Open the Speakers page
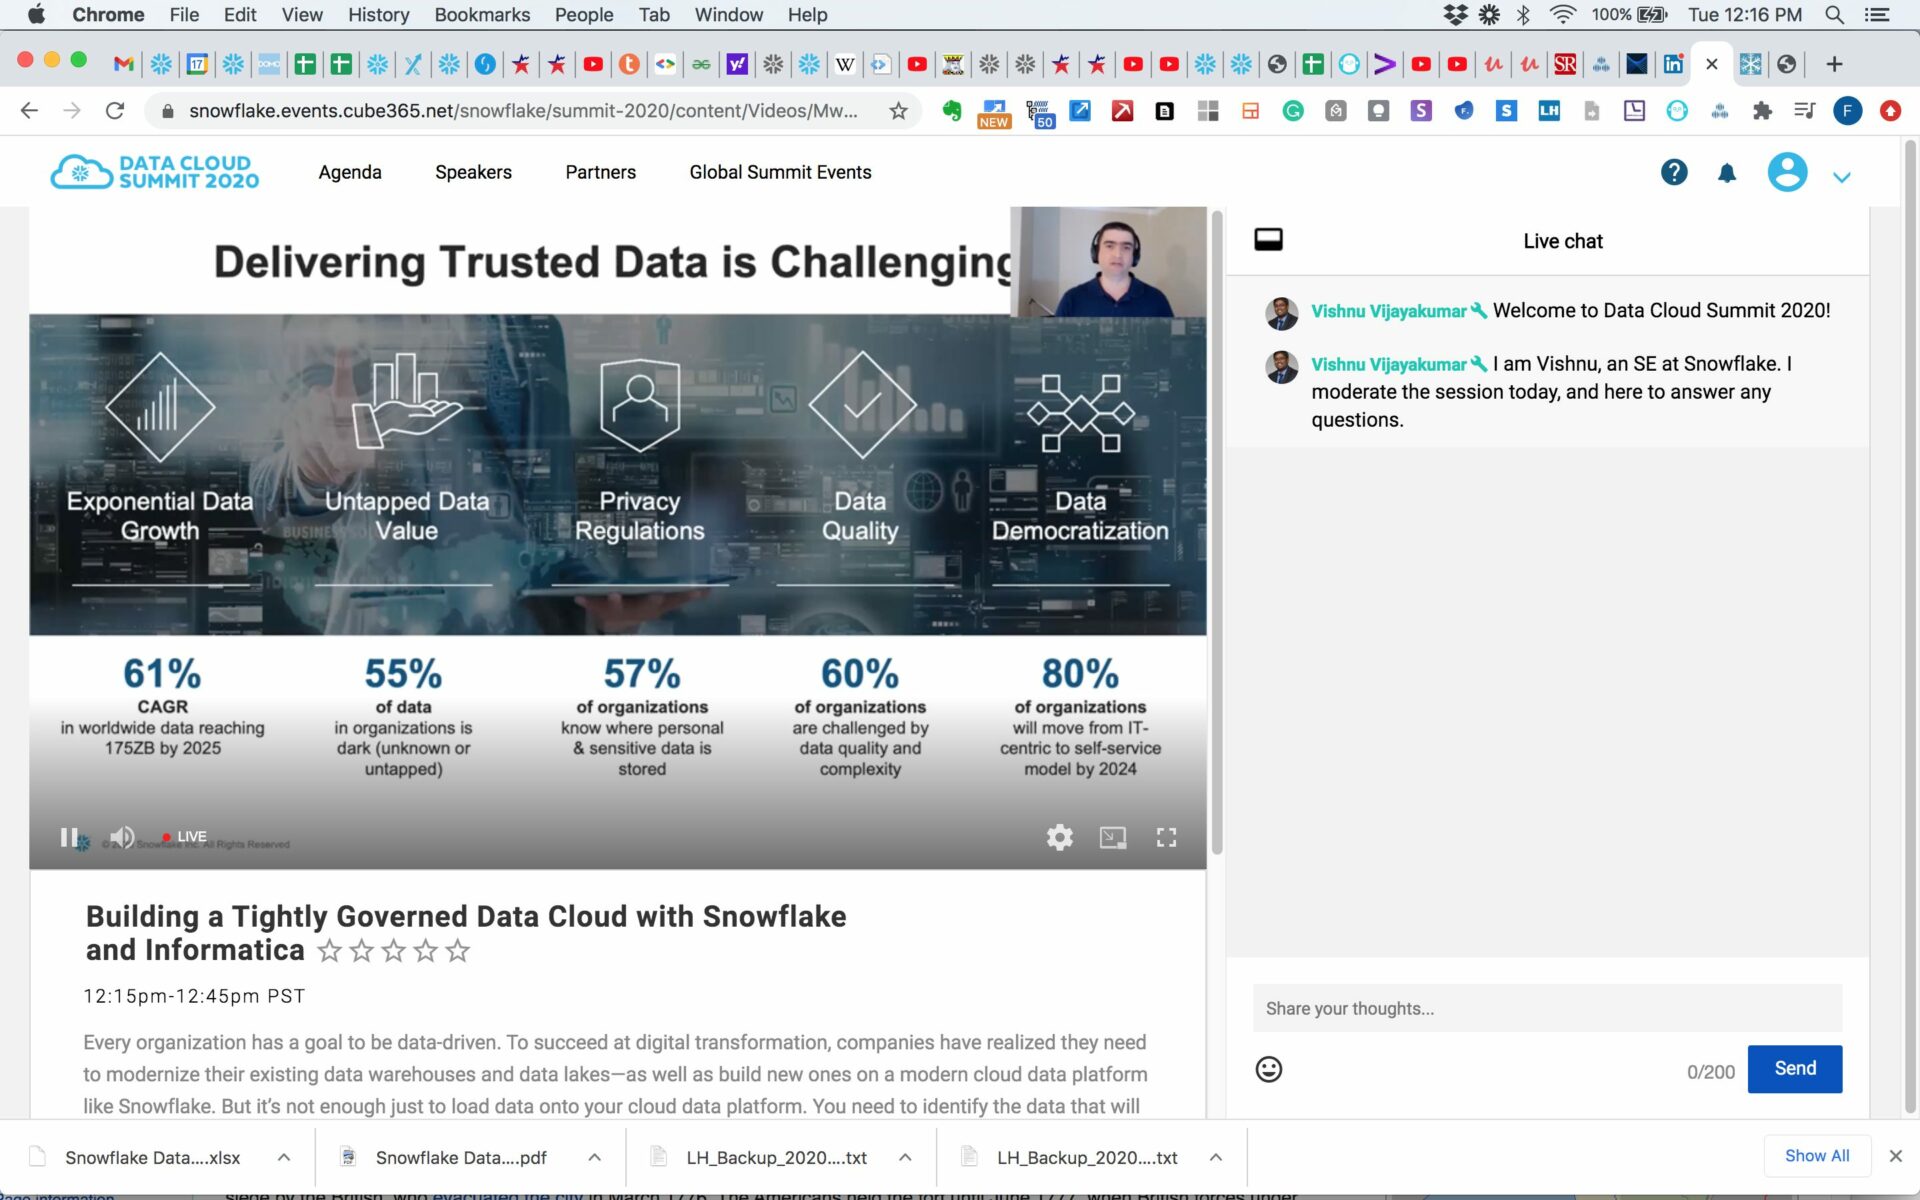The height and width of the screenshot is (1200, 1920). tap(473, 172)
